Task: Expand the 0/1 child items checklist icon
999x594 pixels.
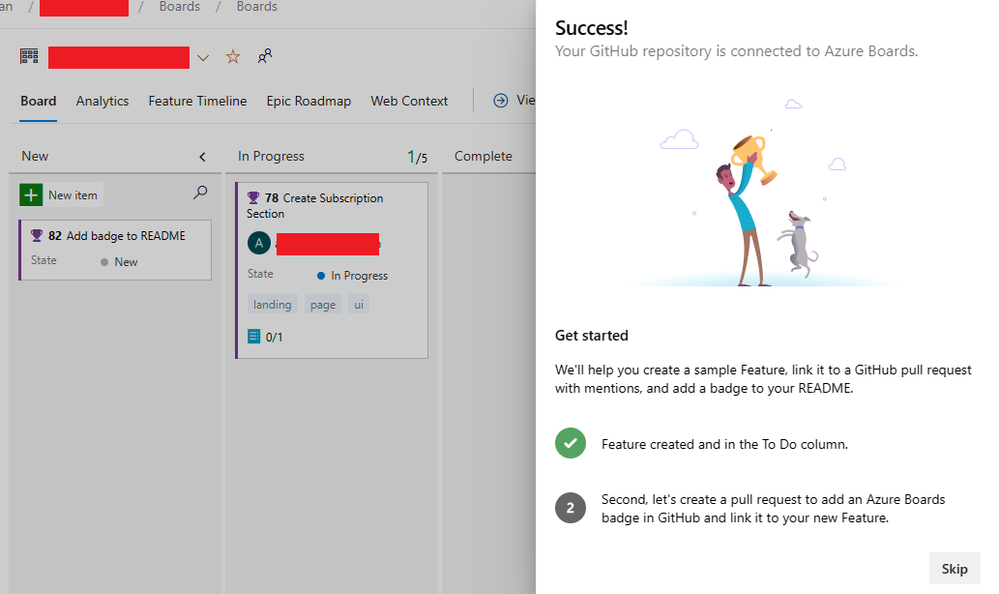Action: (254, 337)
